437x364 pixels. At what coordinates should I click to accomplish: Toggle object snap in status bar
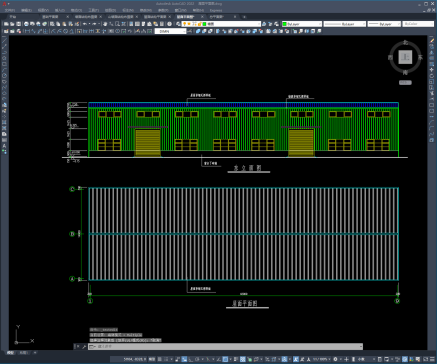[x=225, y=359]
